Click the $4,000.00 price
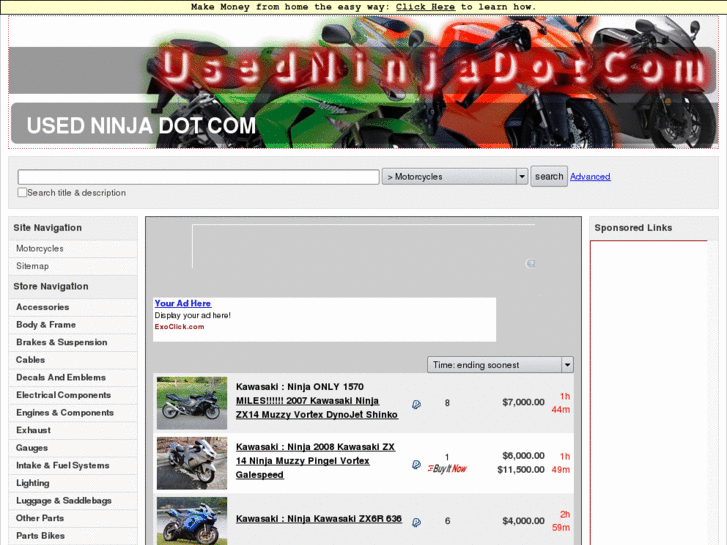Viewport: 727px width, 545px height. [523, 521]
